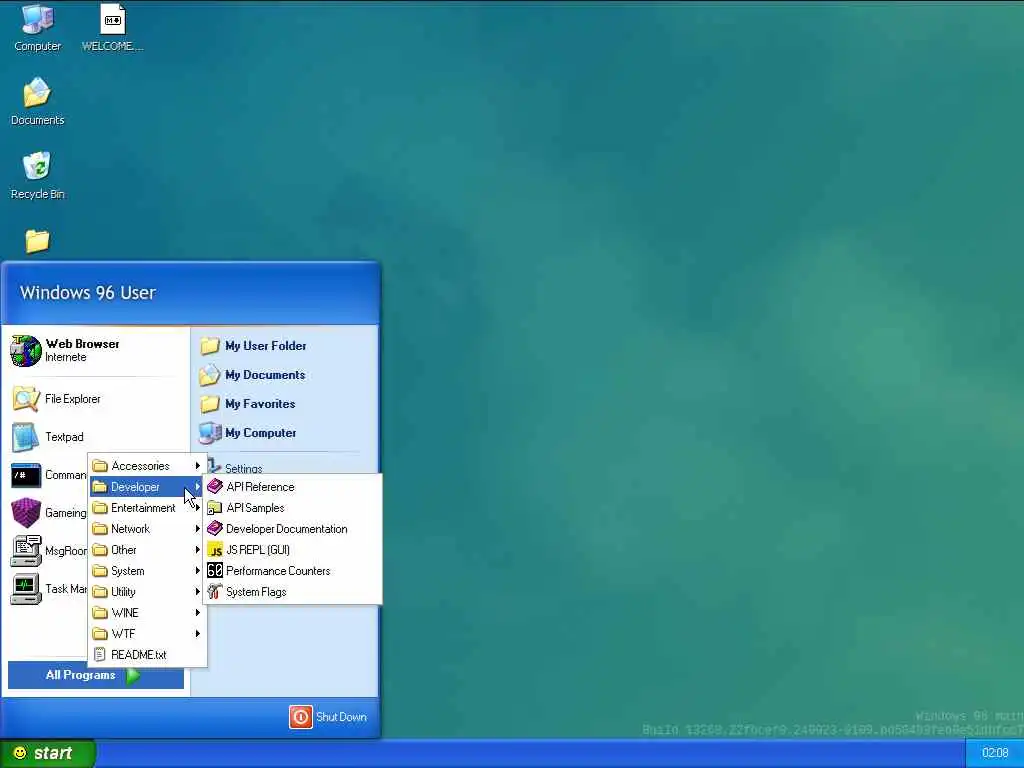Click the All Programs button label

(80, 675)
